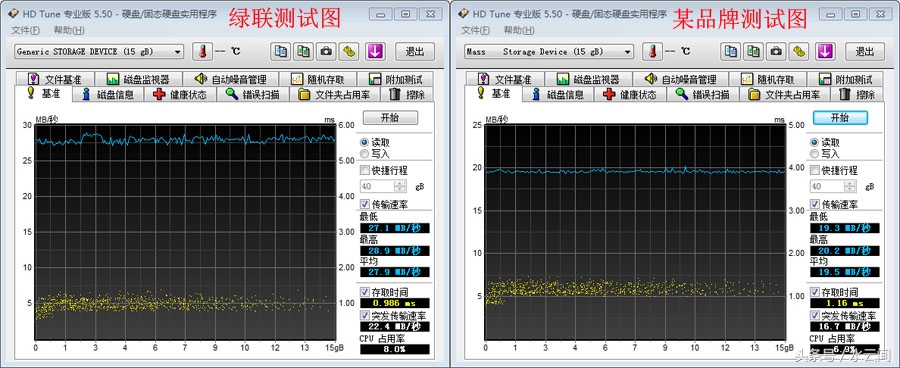Select 写入 radio button in left window

pyautogui.click(x=364, y=153)
